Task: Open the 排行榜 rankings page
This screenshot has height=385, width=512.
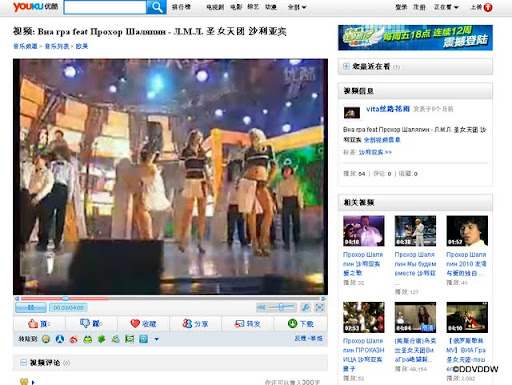Action: (x=181, y=7)
